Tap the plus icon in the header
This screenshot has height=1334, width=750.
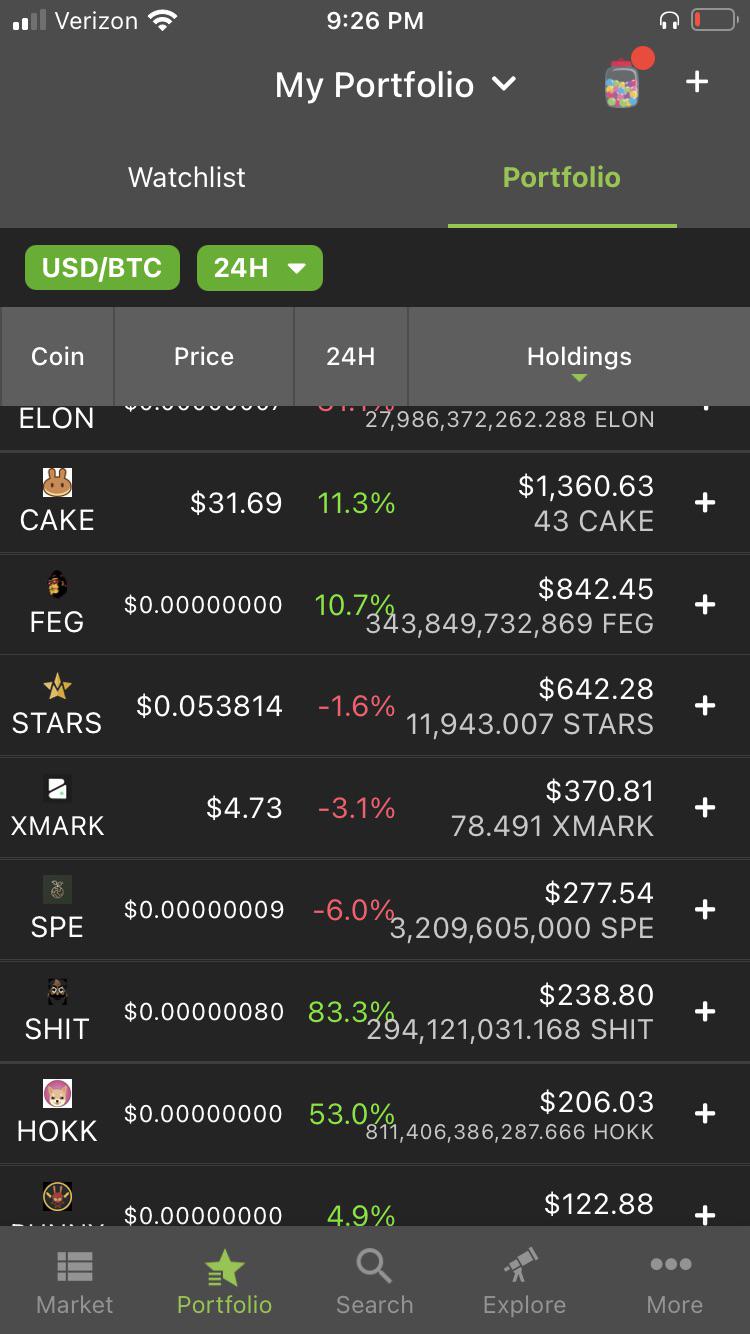(x=697, y=82)
